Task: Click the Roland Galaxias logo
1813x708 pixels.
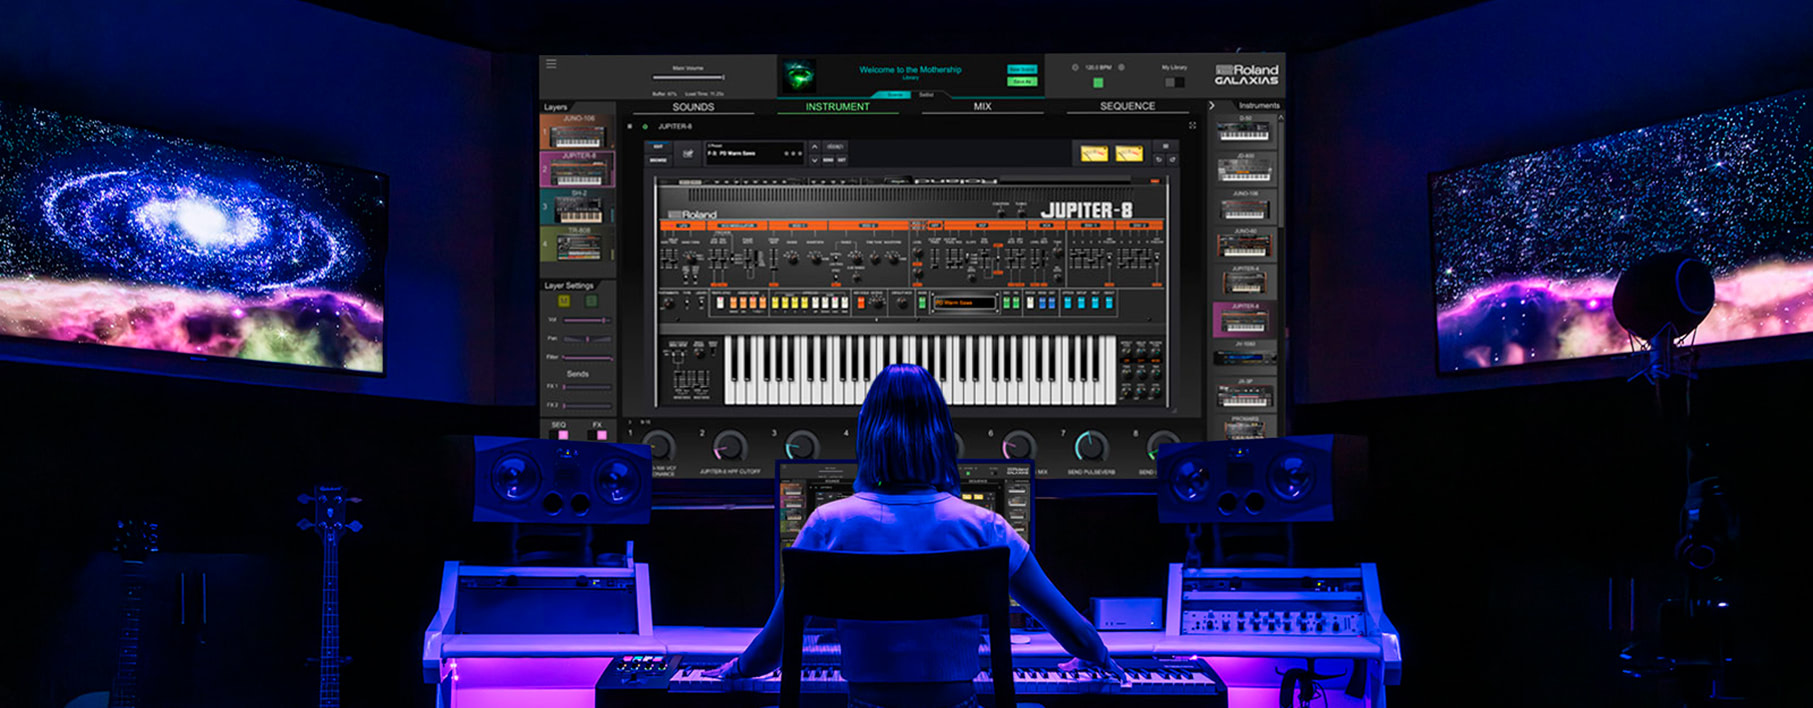Action: 1246,75
